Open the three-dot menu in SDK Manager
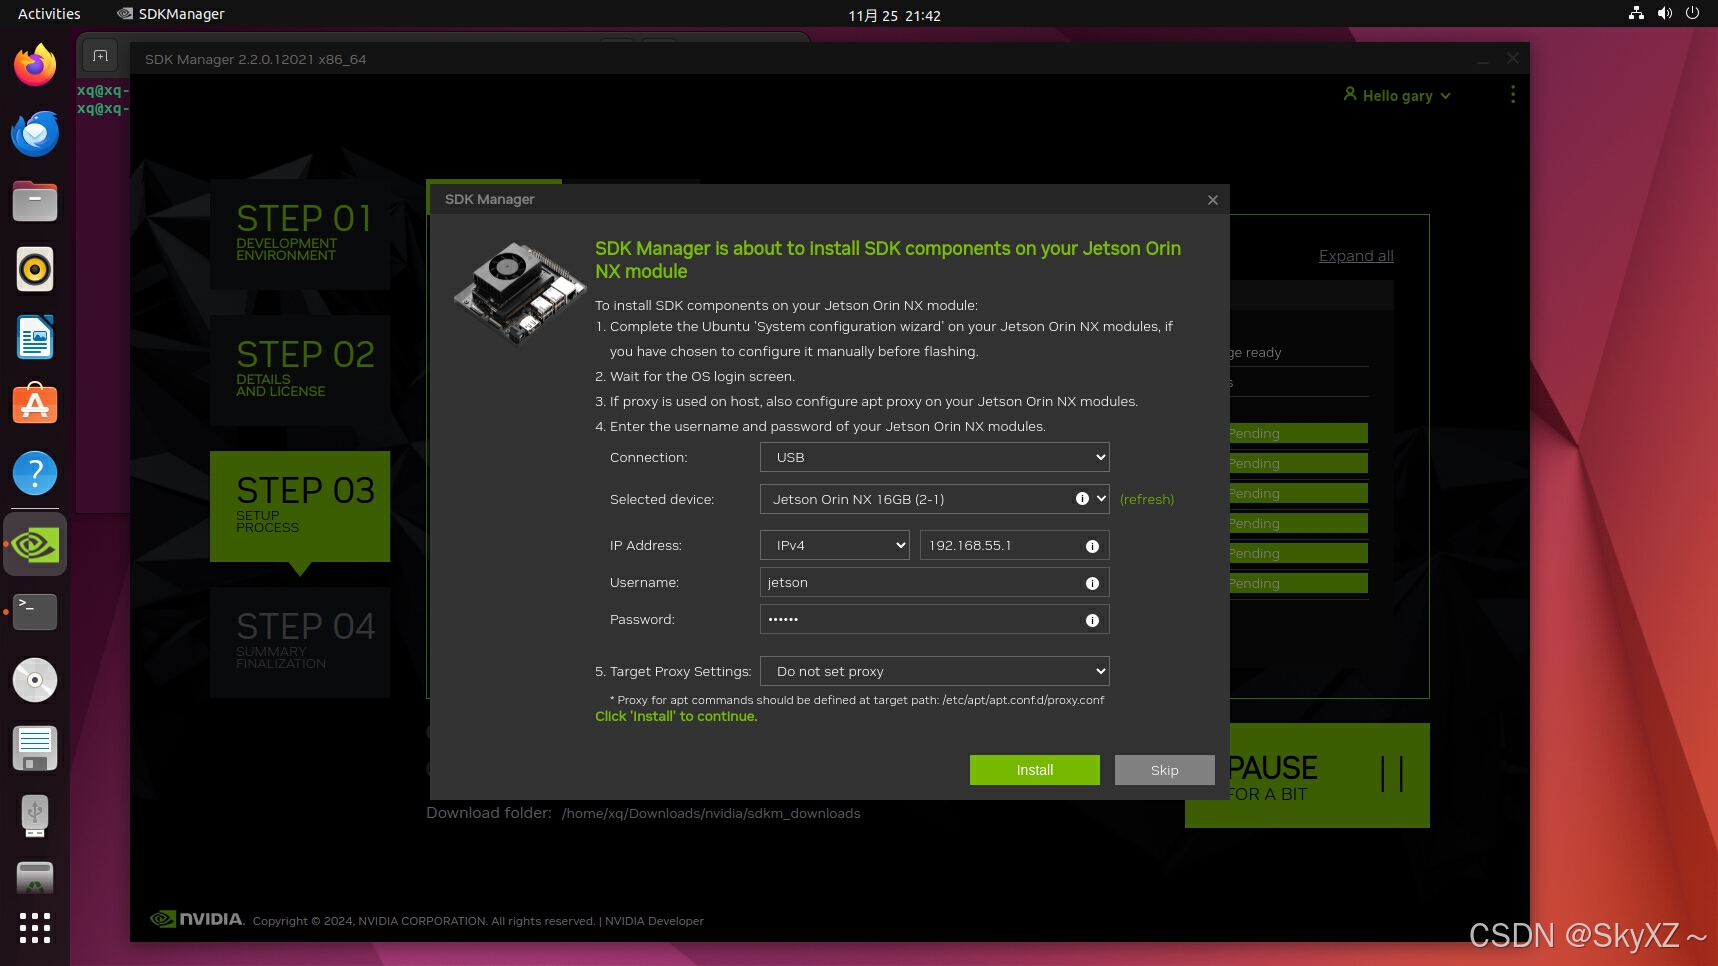The width and height of the screenshot is (1718, 966). pyautogui.click(x=1513, y=94)
